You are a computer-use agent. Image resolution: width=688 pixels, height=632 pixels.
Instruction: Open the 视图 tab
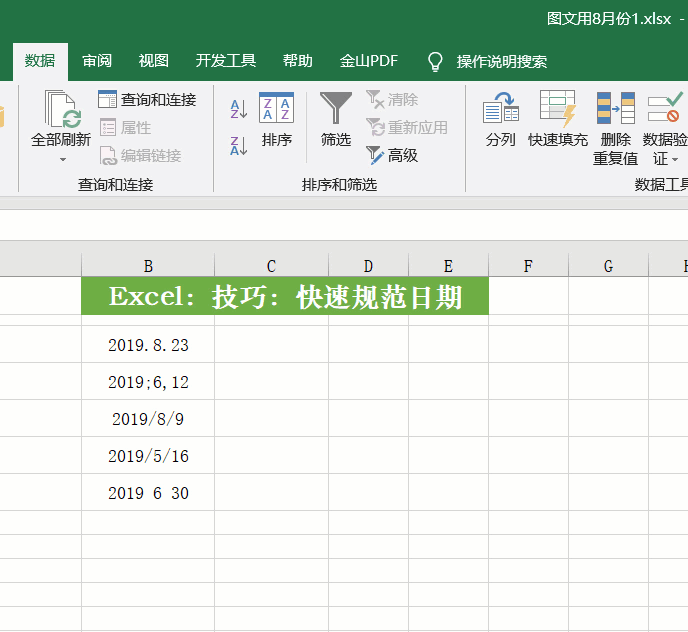154,61
